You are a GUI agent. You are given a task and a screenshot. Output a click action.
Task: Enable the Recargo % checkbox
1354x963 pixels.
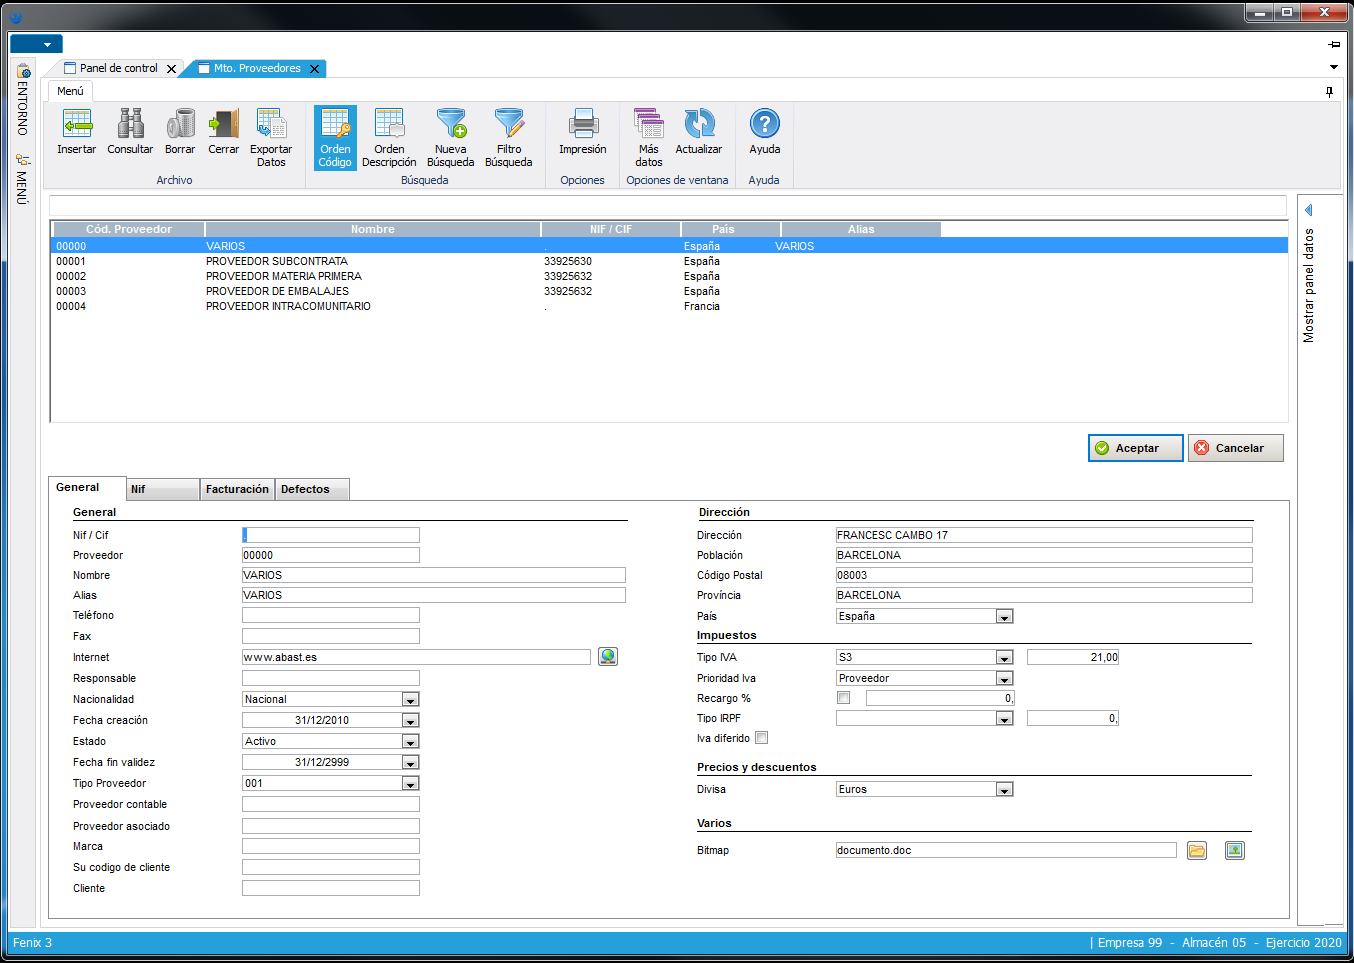pos(844,698)
